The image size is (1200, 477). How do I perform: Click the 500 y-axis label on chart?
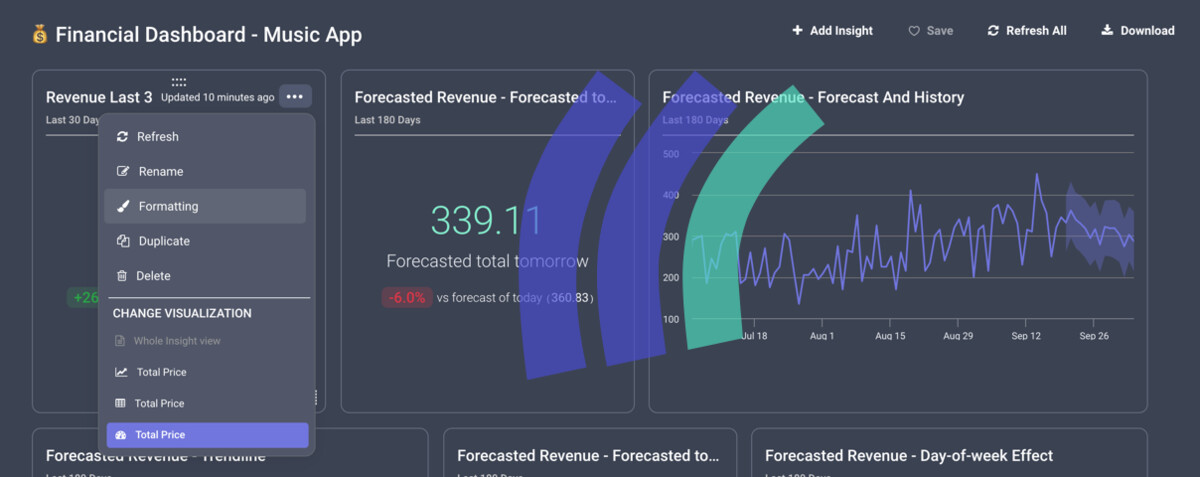pos(671,154)
